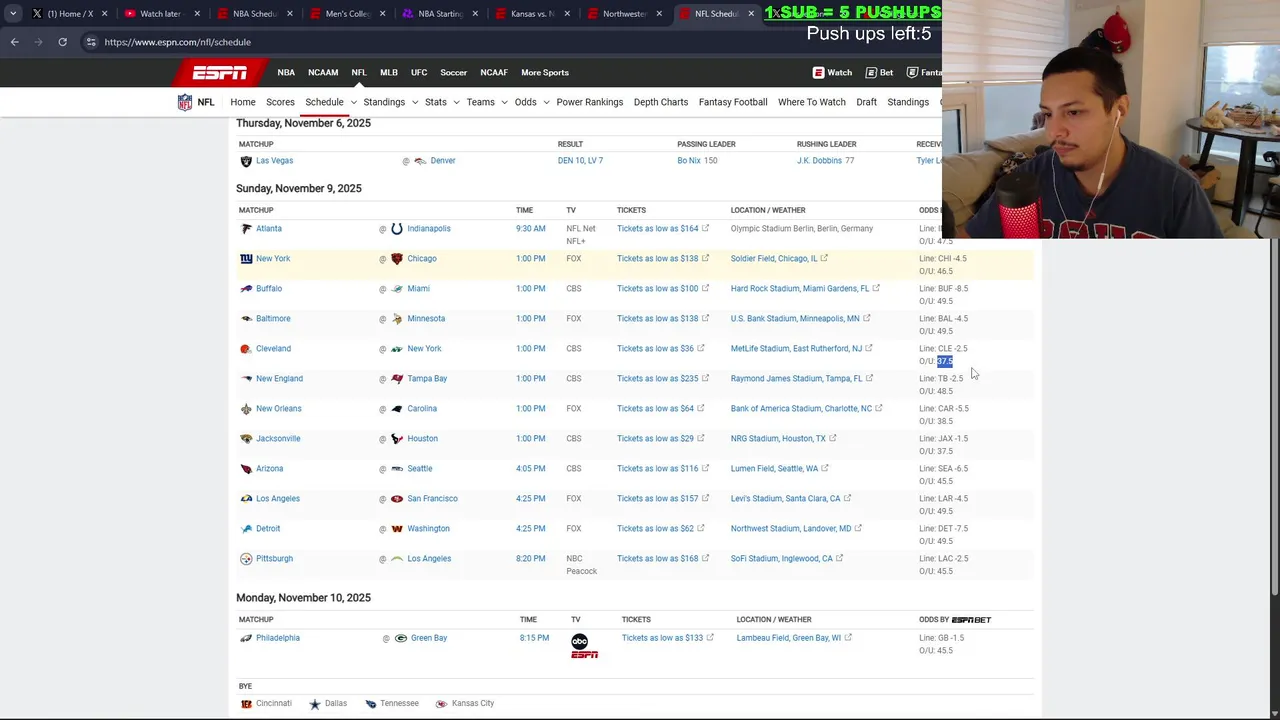This screenshot has height=720, width=1280.
Task: Open Fantasy Football in NFL subnav
Action: tap(733, 102)
